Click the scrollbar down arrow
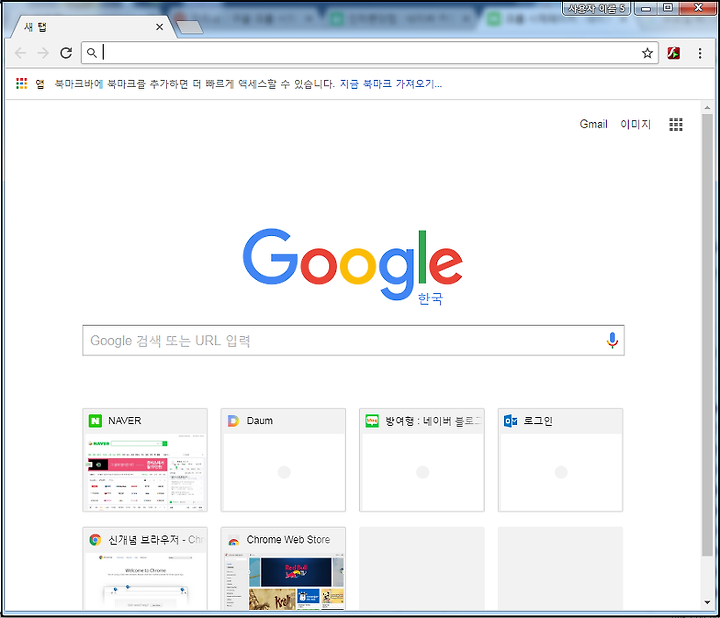Screen dimensions: 720x618 click(707, 602)
